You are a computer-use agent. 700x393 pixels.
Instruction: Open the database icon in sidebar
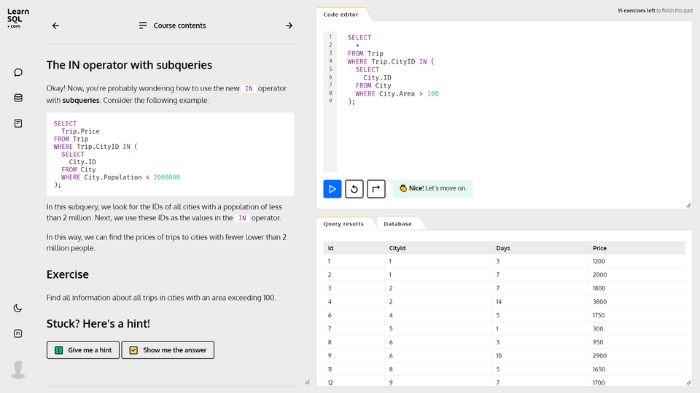coord(18,98)
